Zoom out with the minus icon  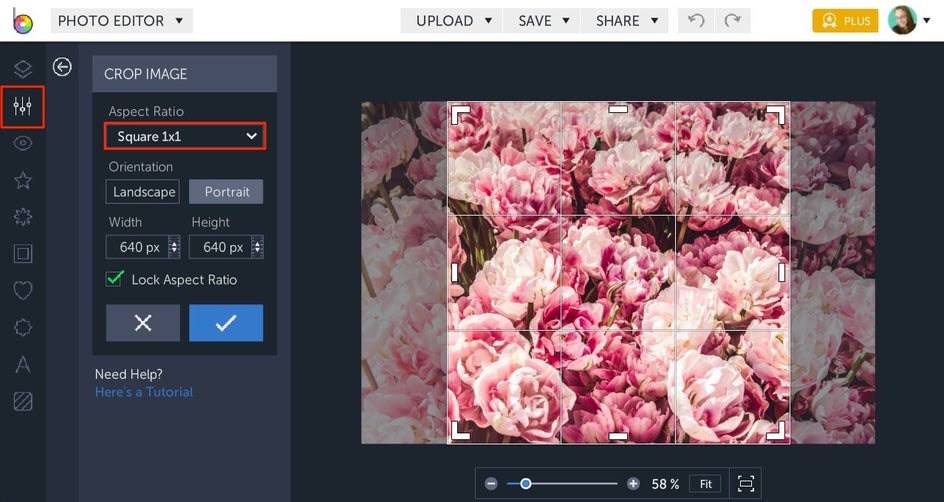491,483
